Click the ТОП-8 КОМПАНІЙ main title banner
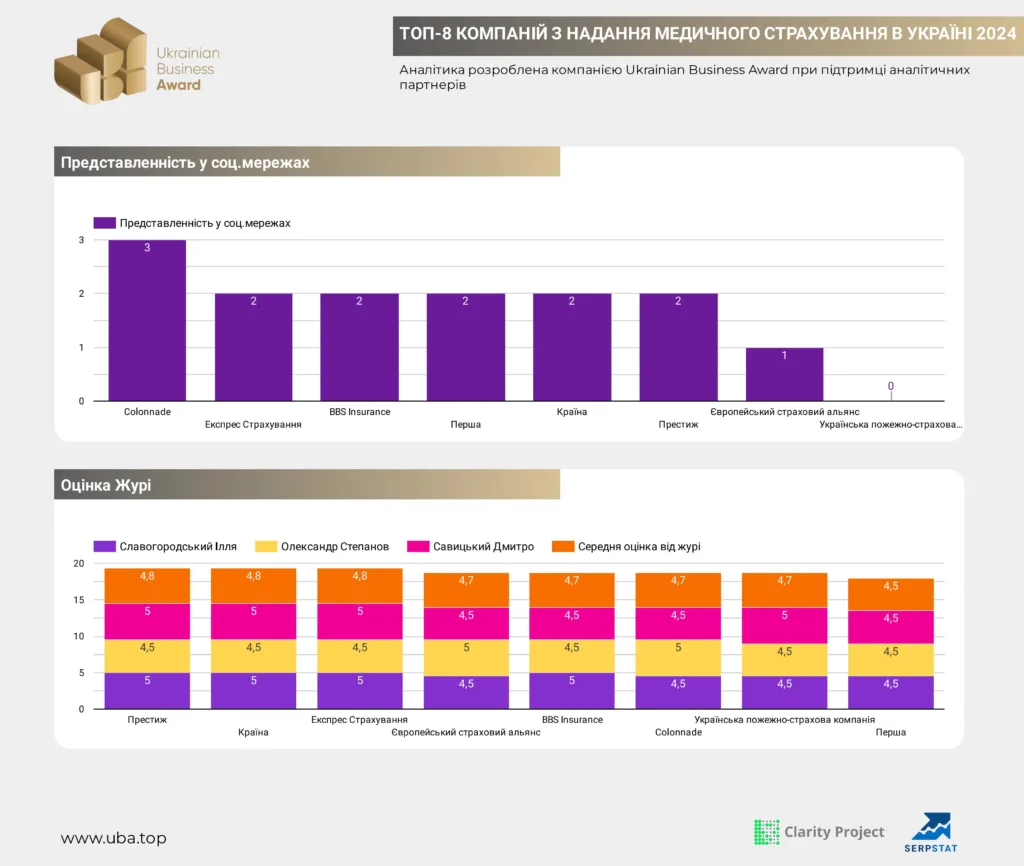 click(708, 34)
